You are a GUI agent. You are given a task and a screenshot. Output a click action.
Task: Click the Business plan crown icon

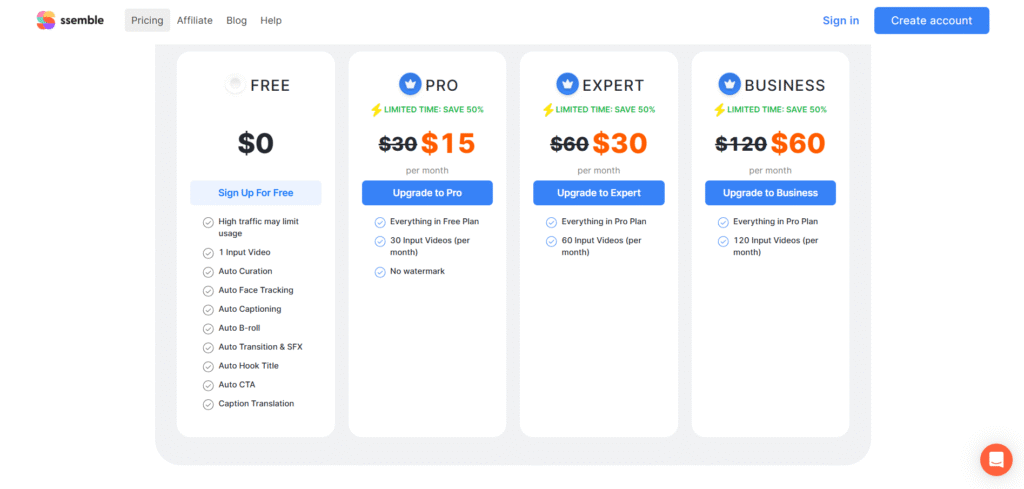pos(729,84)
